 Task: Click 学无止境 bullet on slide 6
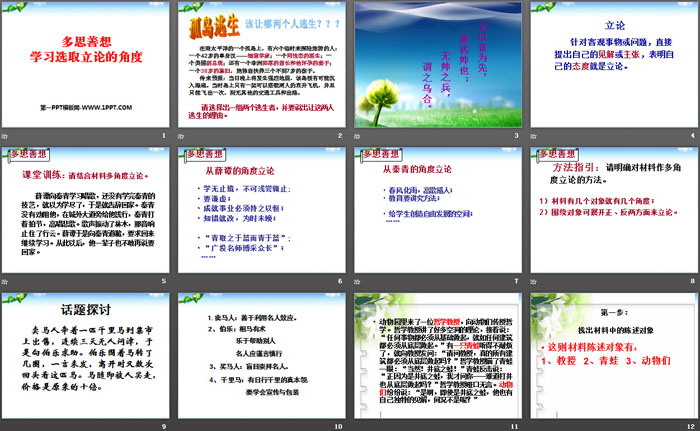click(x=246, y=189)
